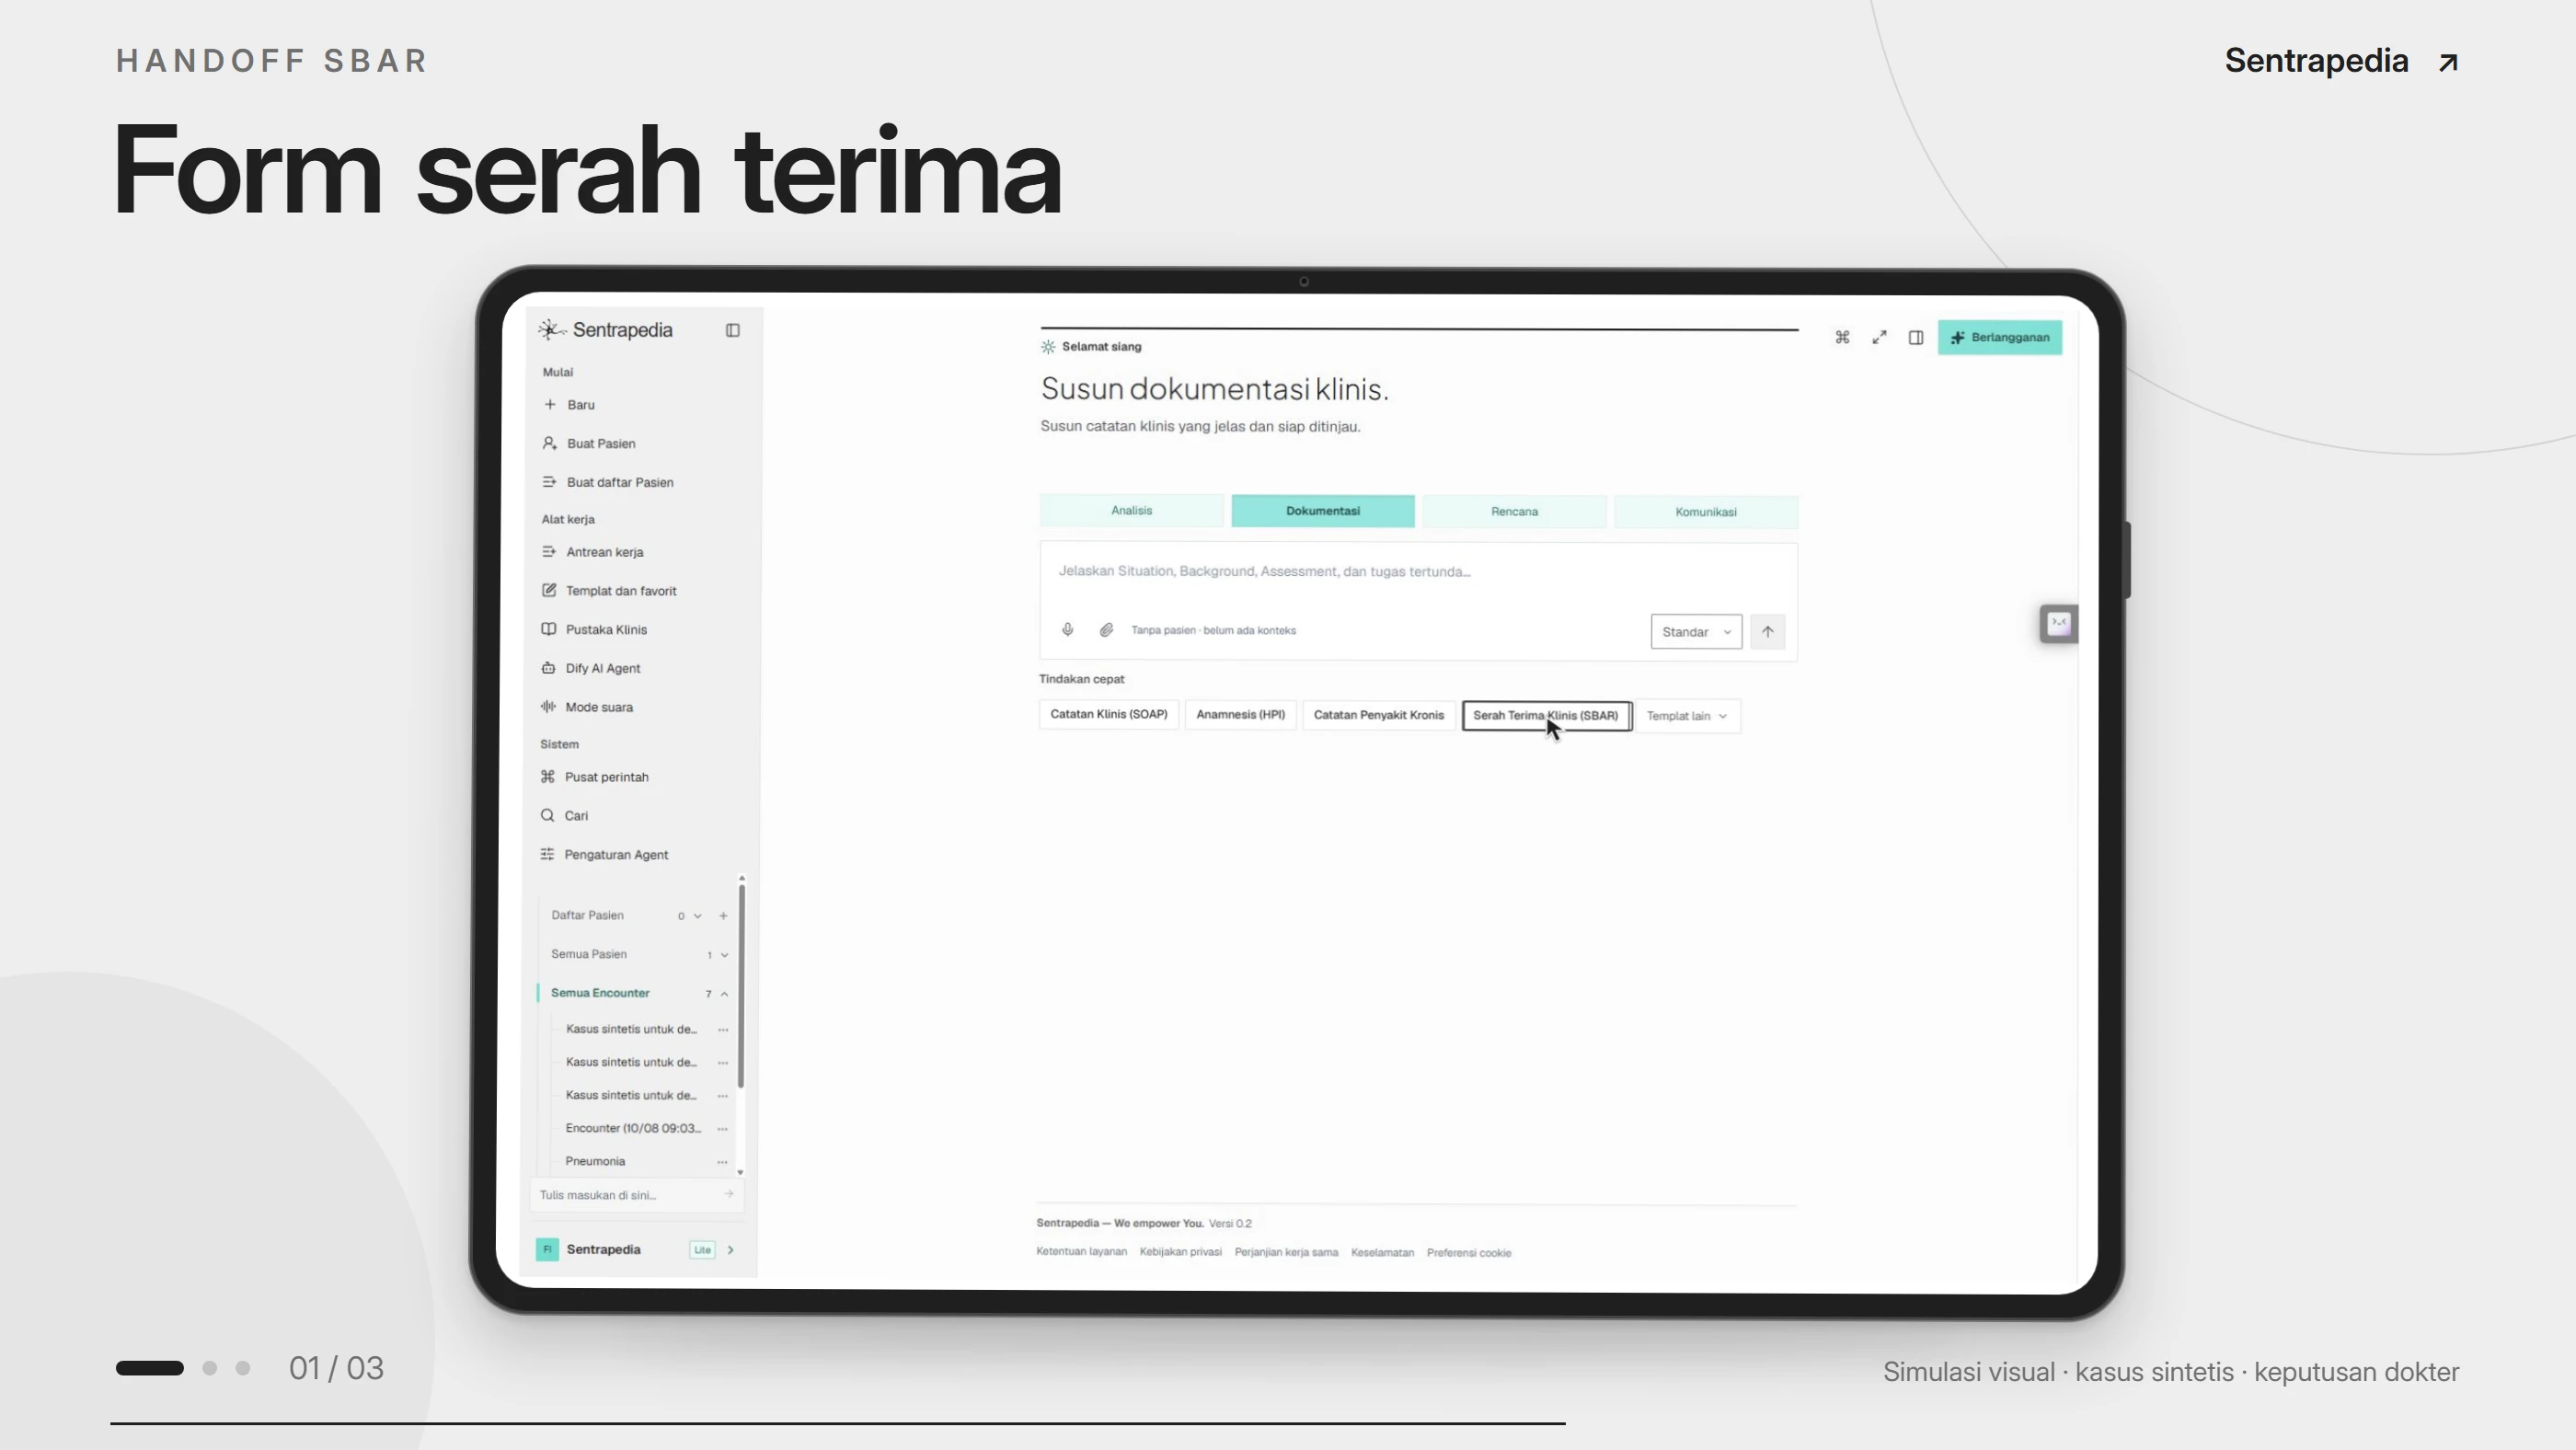Choose Catatan Penyakit Kronis quick action

coord(1378,715)
